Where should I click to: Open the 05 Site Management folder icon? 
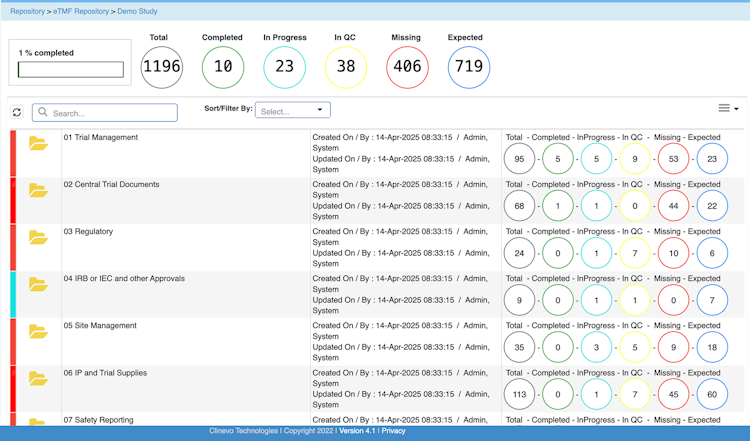[38, 331]
